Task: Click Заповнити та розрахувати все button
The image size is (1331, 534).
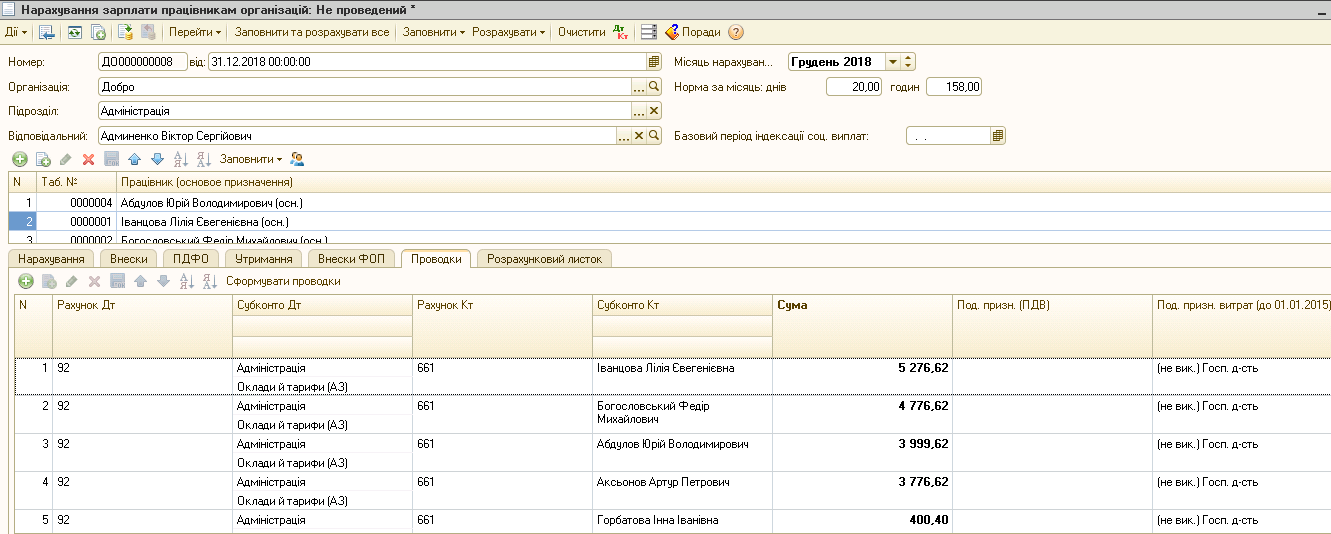Action: coord(311,32)
